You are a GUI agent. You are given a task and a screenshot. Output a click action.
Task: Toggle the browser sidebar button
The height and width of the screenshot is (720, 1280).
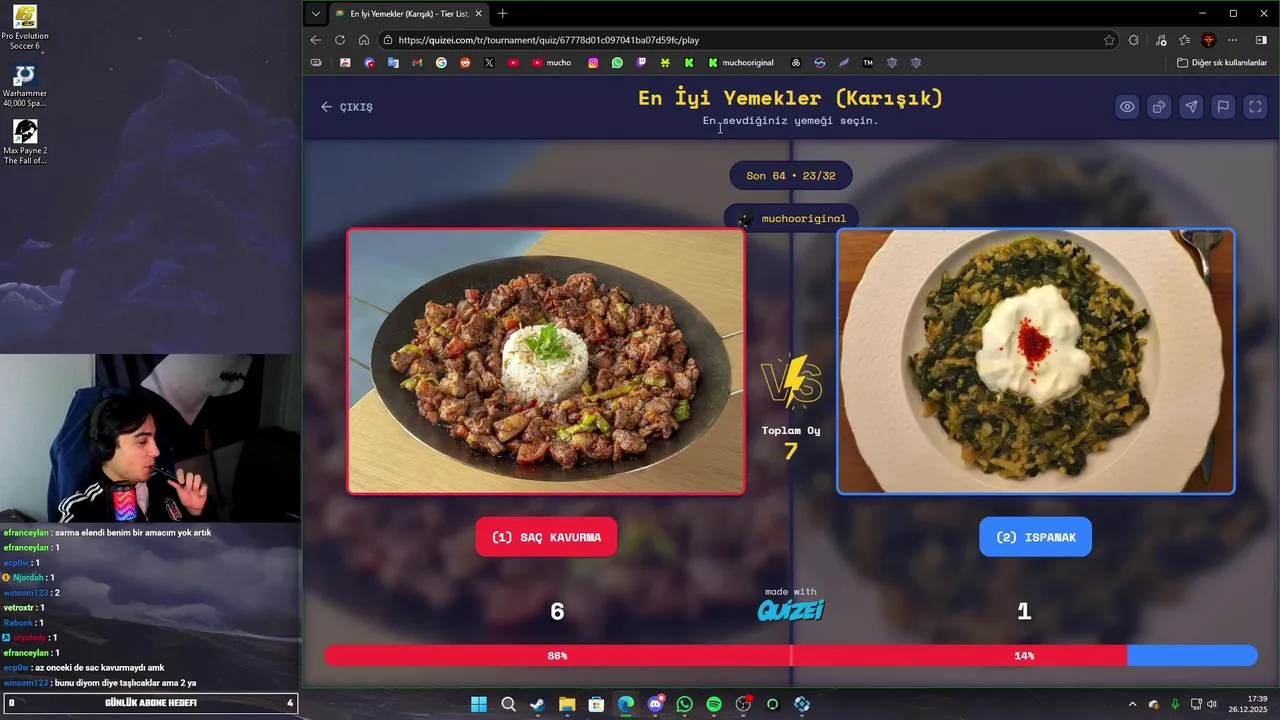1261,40
